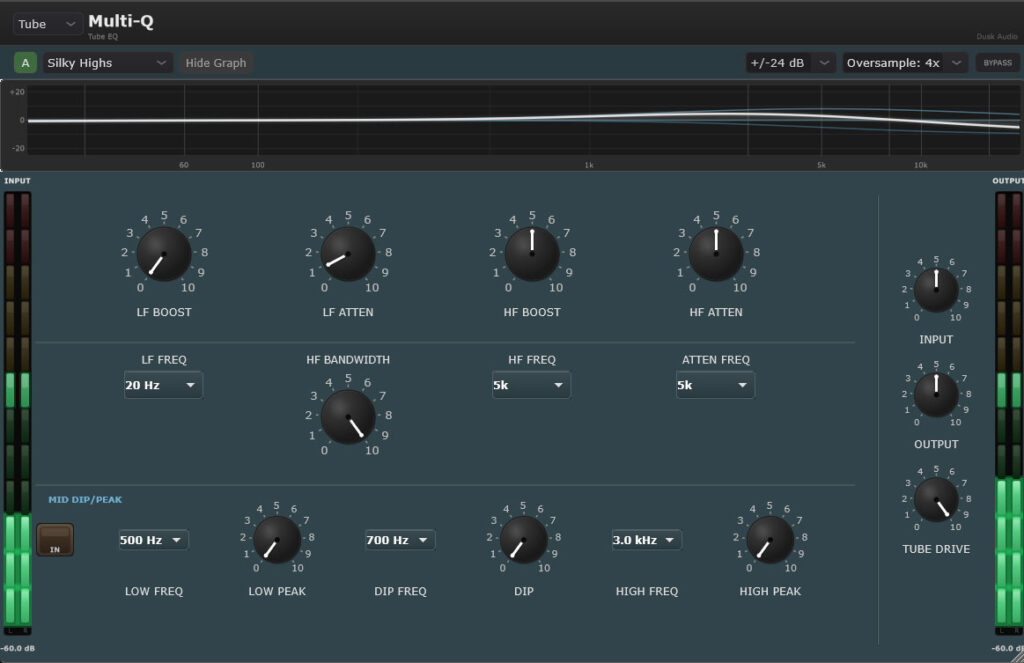Toggle the Mid Dip/Peak IN switch

(x=55, y=541)
